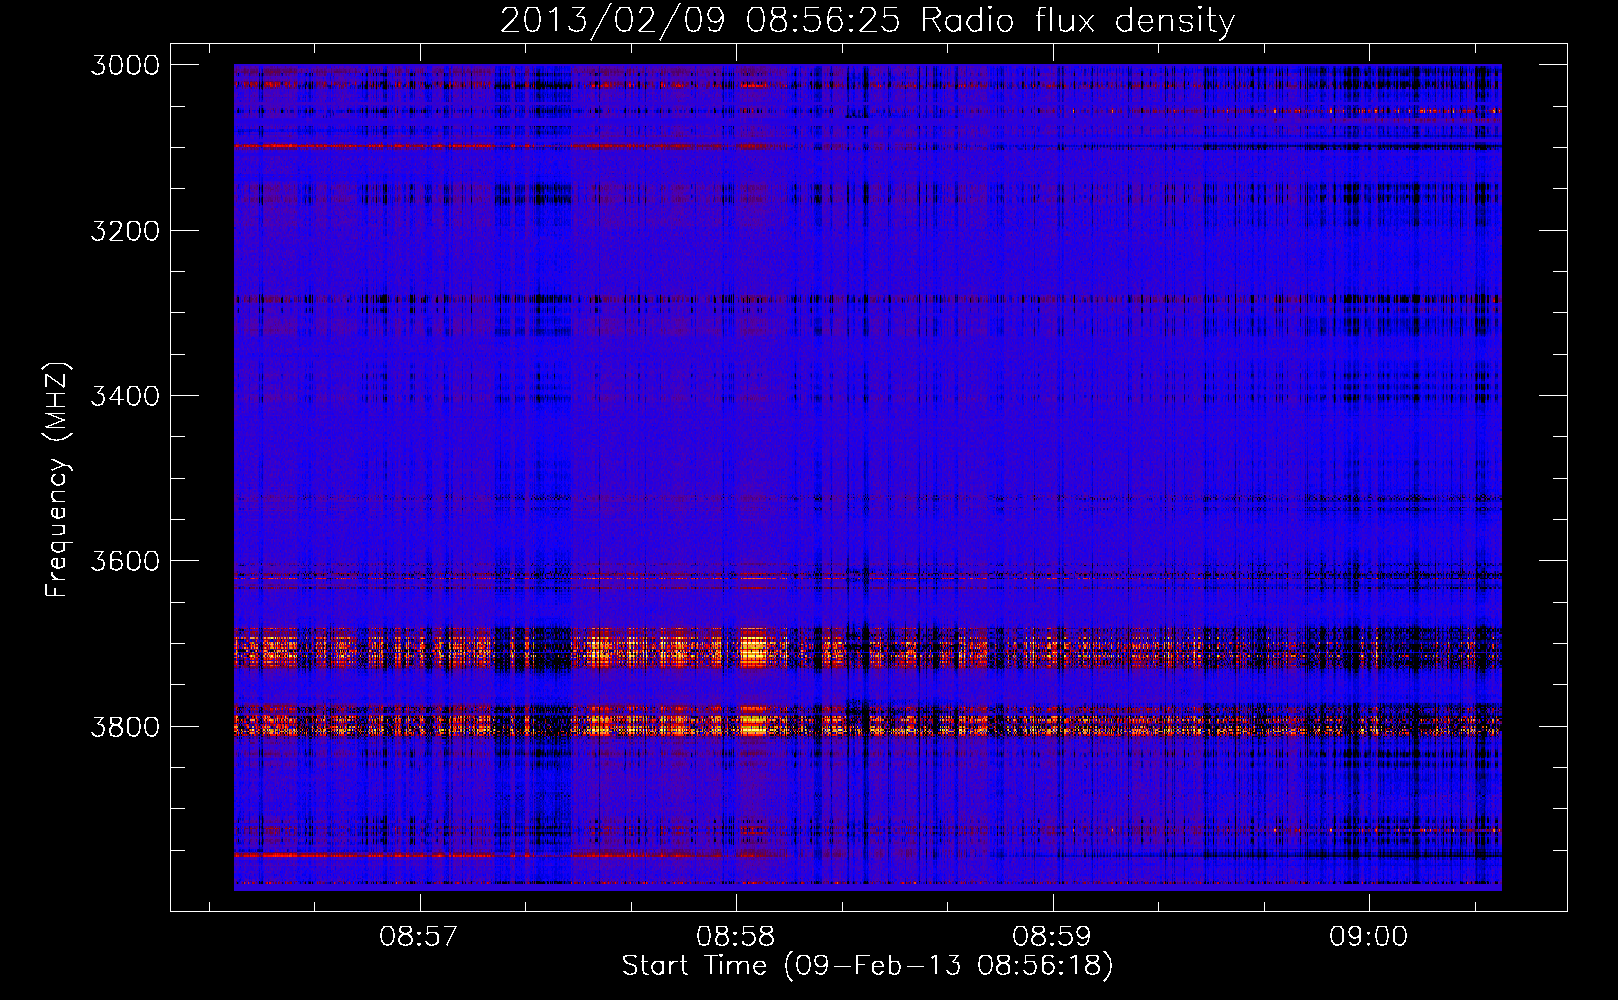Click the plot title 'Radio flux density'

click(1077, 20)
